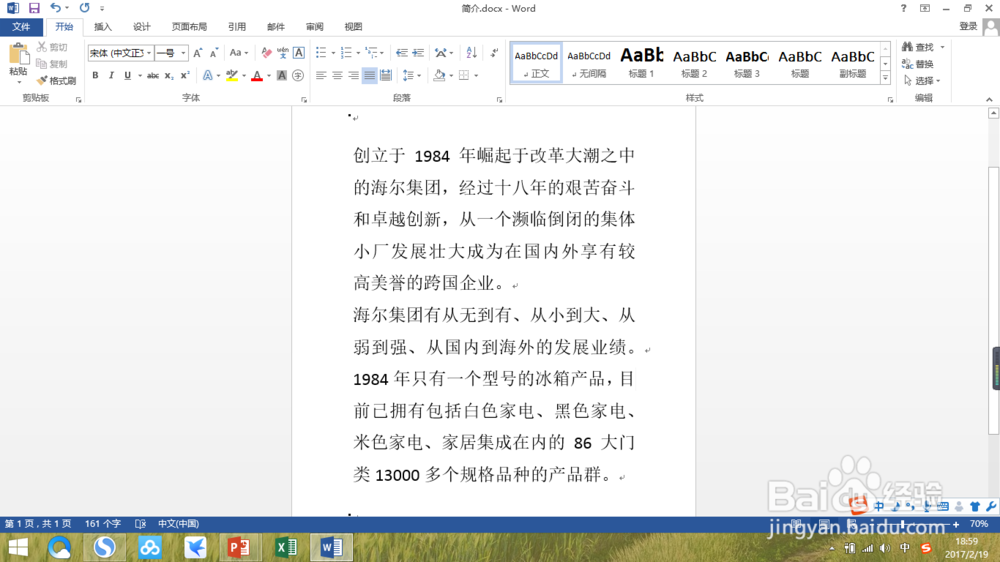
Task: Click the word count 161 个字
Action: (103, 524)
